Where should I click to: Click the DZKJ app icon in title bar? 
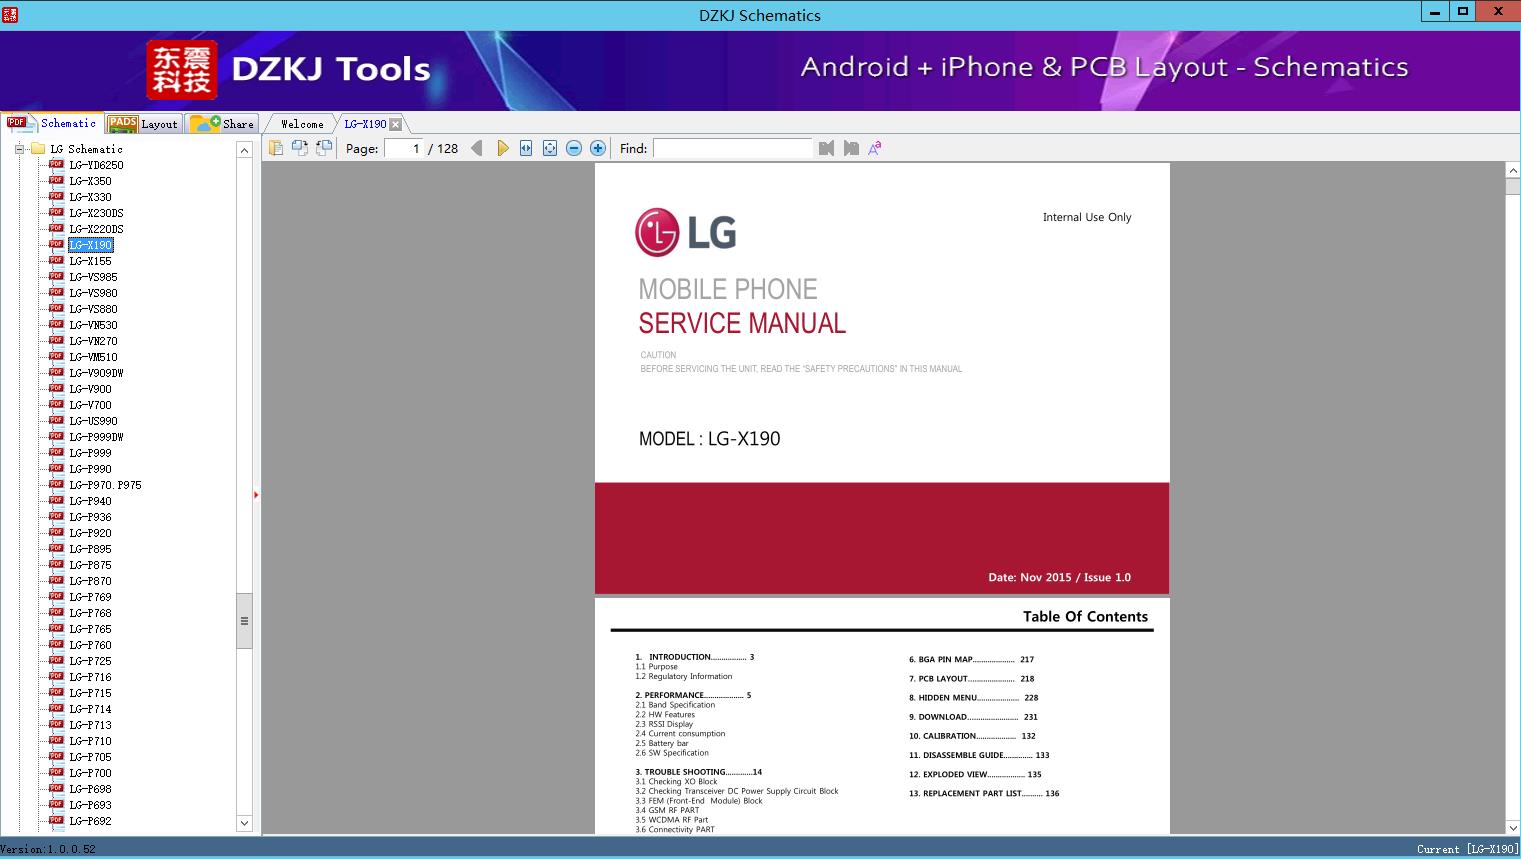[x=10, y=14]
